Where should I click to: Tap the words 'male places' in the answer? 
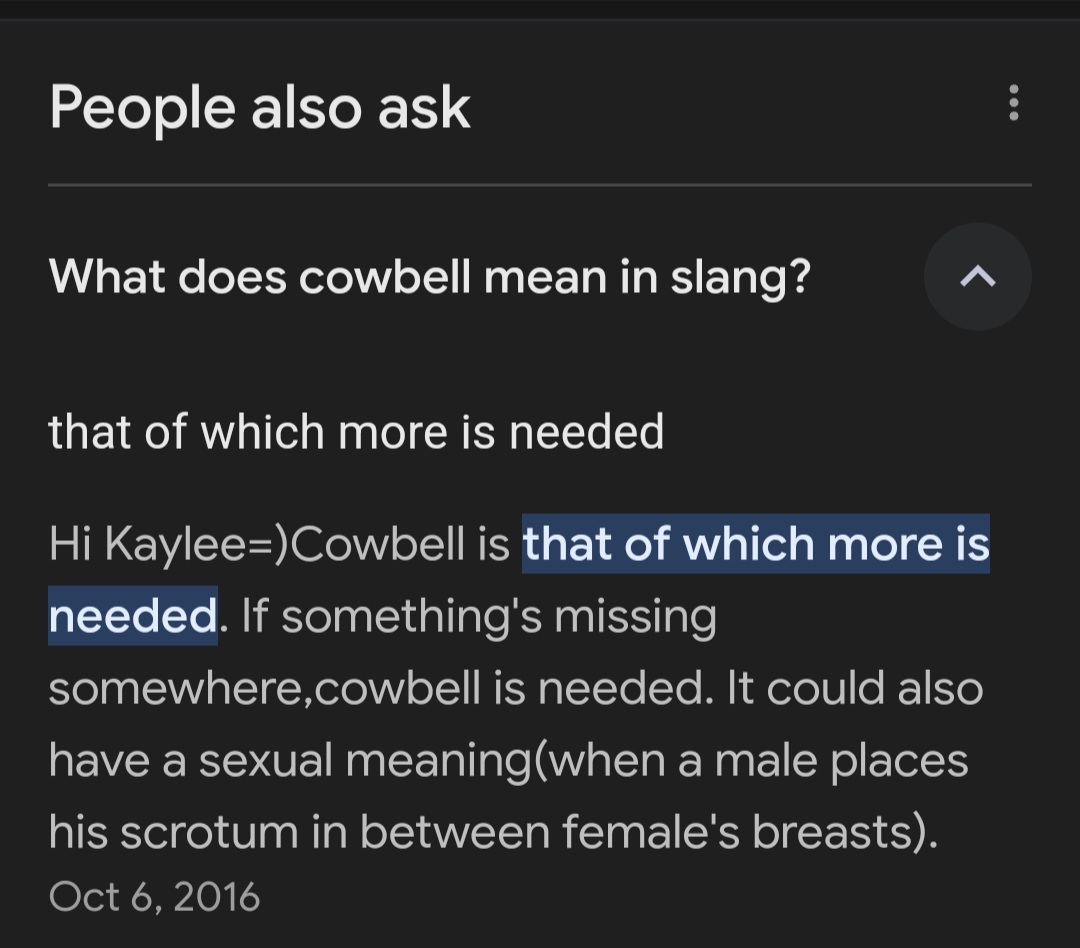[x=841, y=762]
